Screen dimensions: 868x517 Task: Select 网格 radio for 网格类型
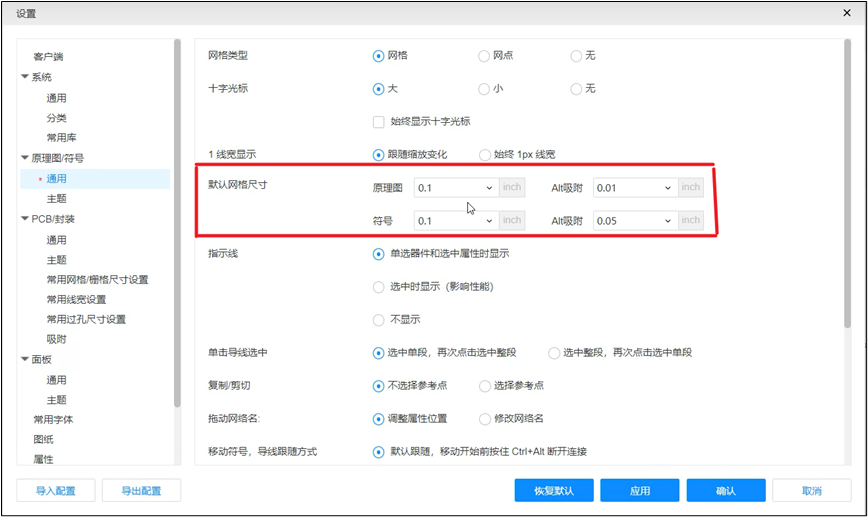point(378,56)
